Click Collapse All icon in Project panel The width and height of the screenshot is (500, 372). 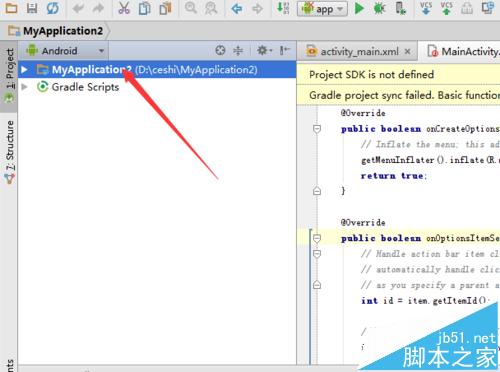[x=238, y=51]
